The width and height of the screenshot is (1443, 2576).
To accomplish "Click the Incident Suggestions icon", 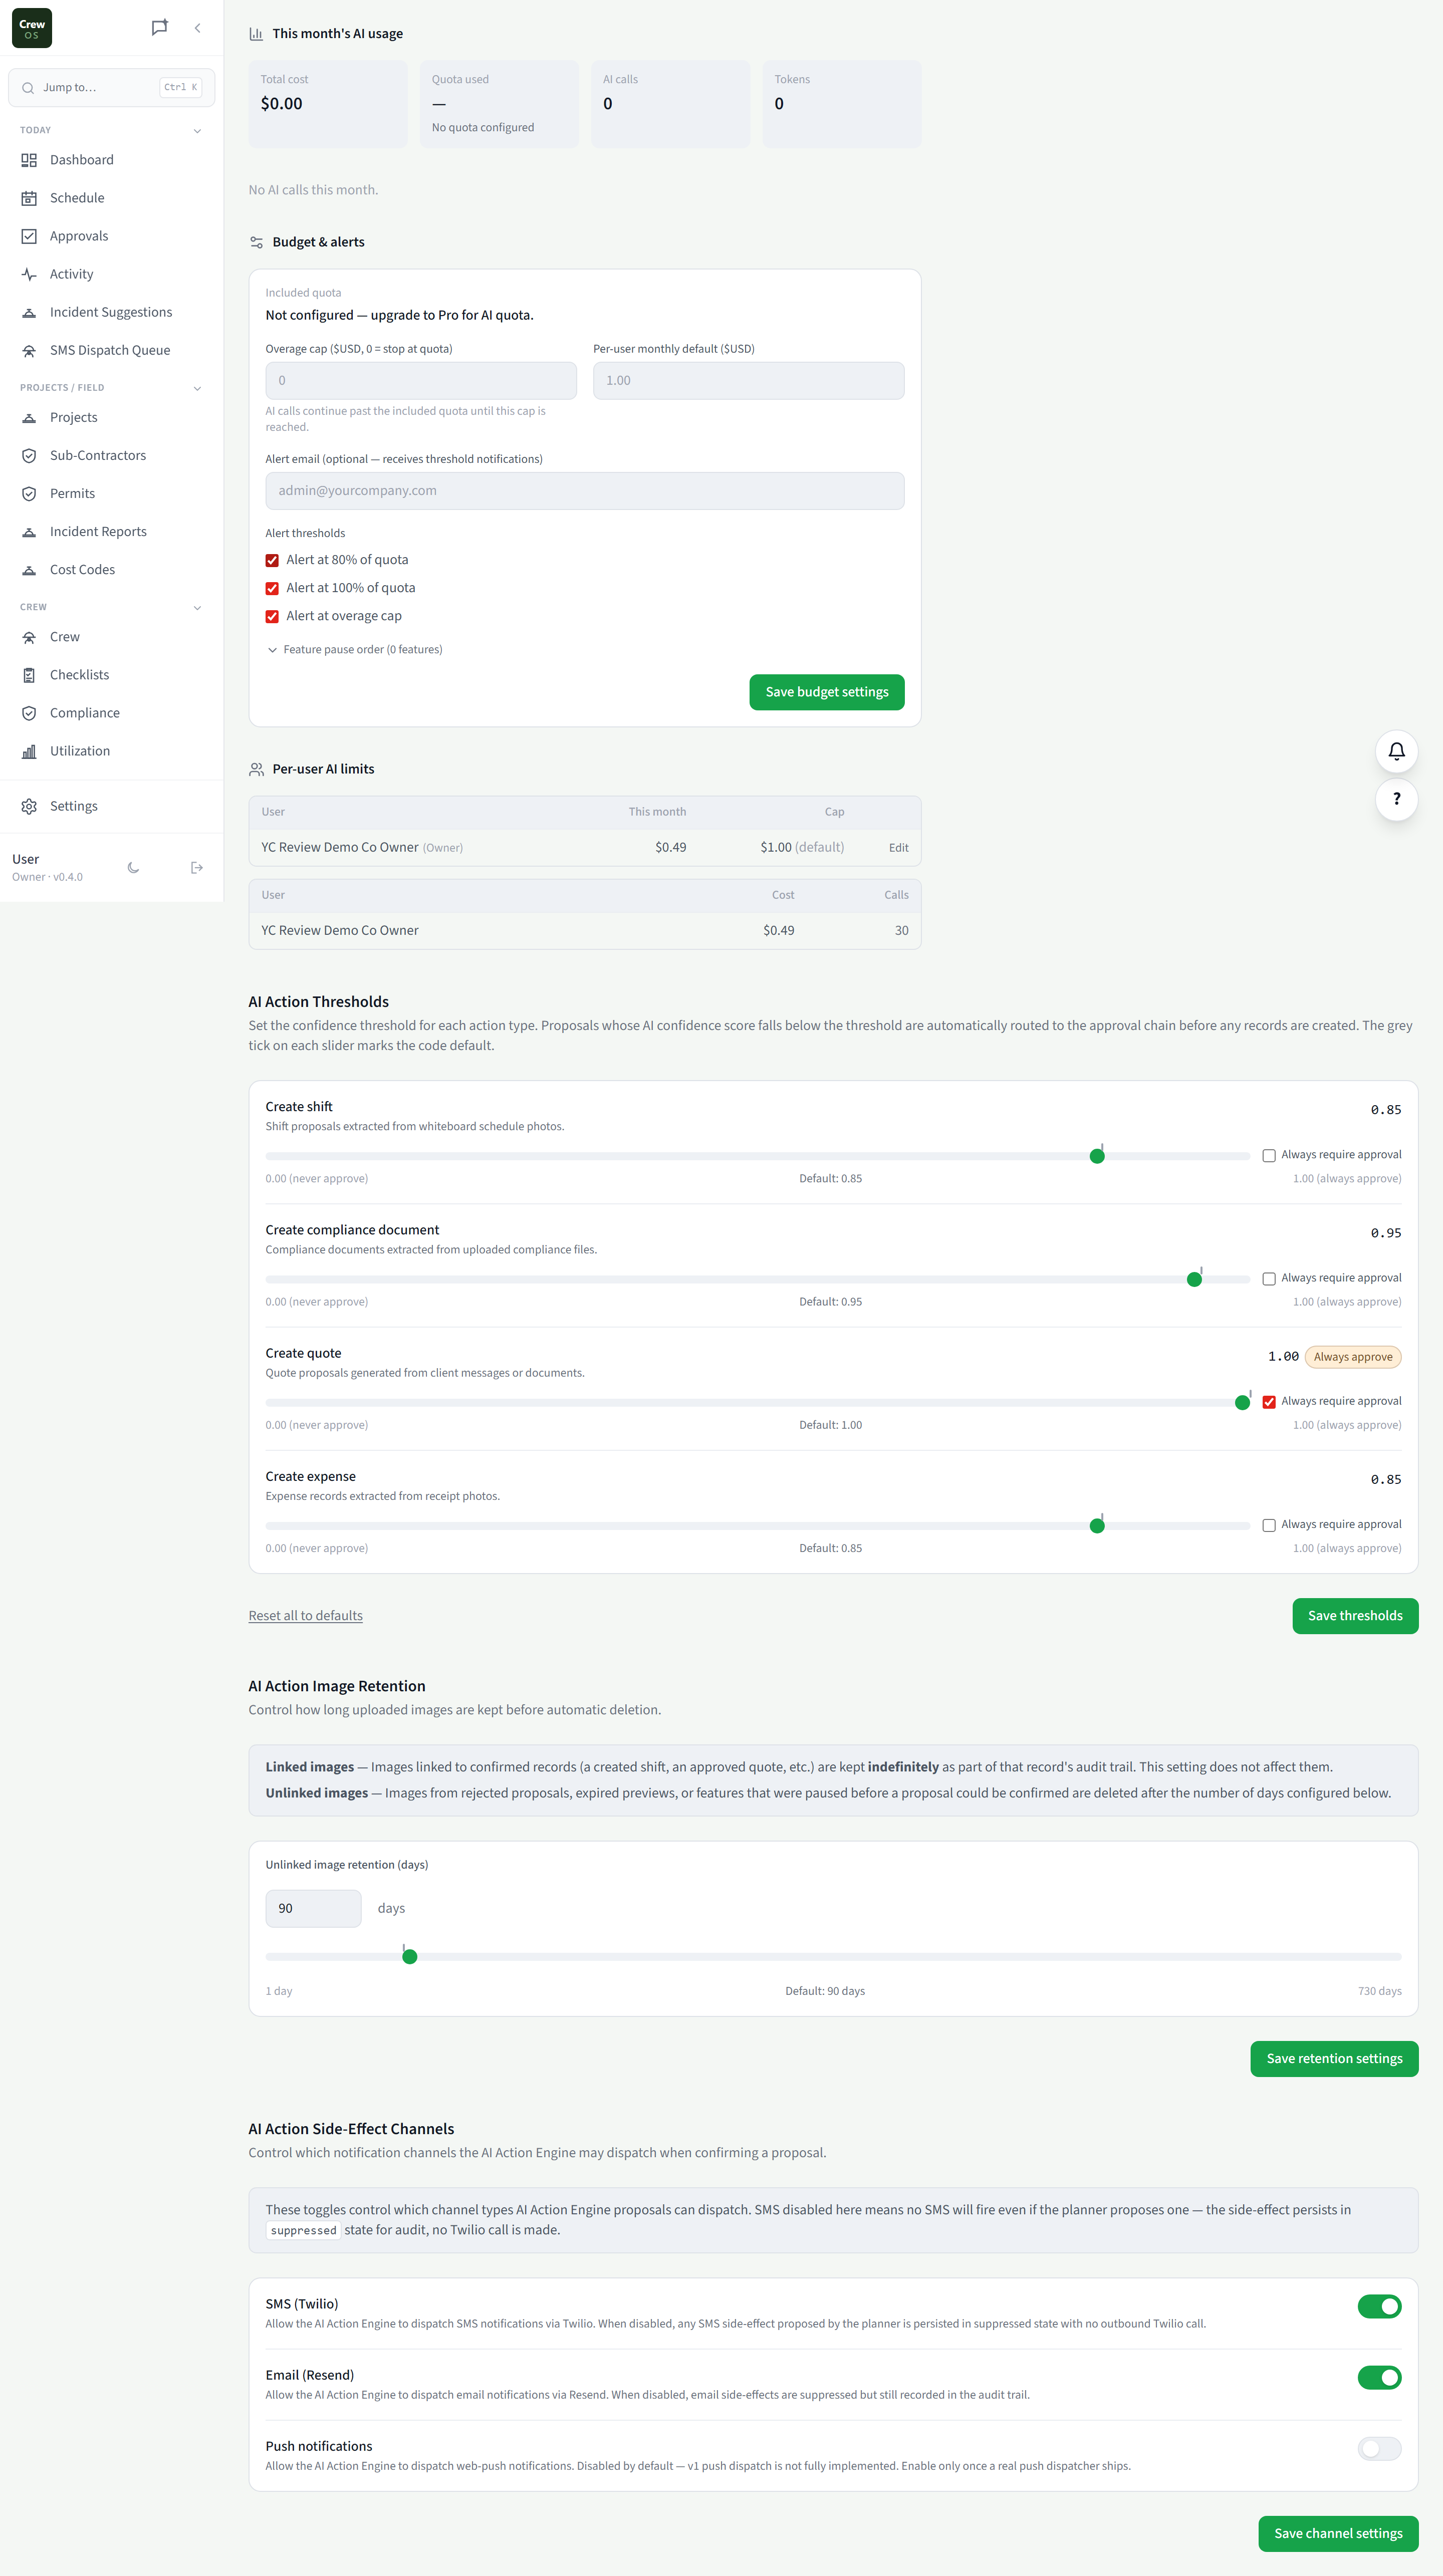I will point(29,312).
